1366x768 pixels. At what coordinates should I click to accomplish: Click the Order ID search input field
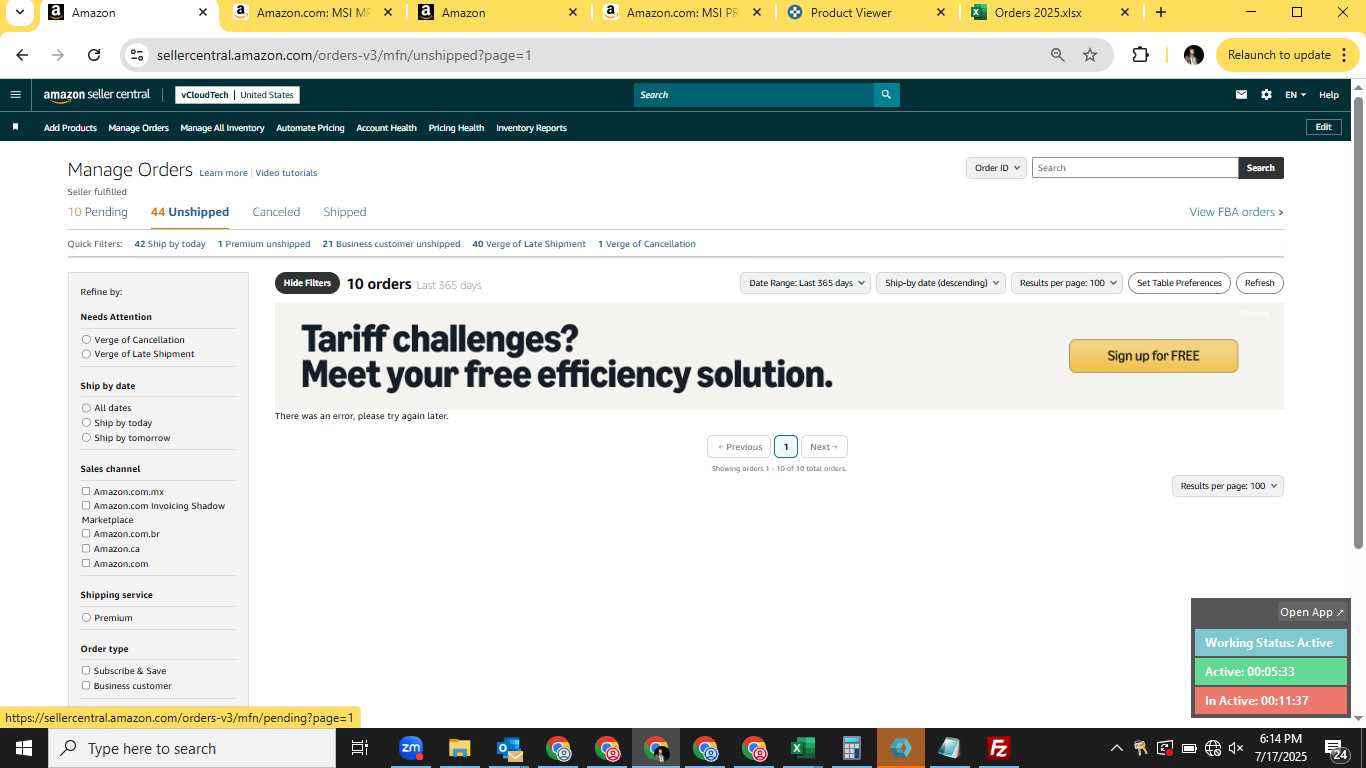coord(1135,168)
